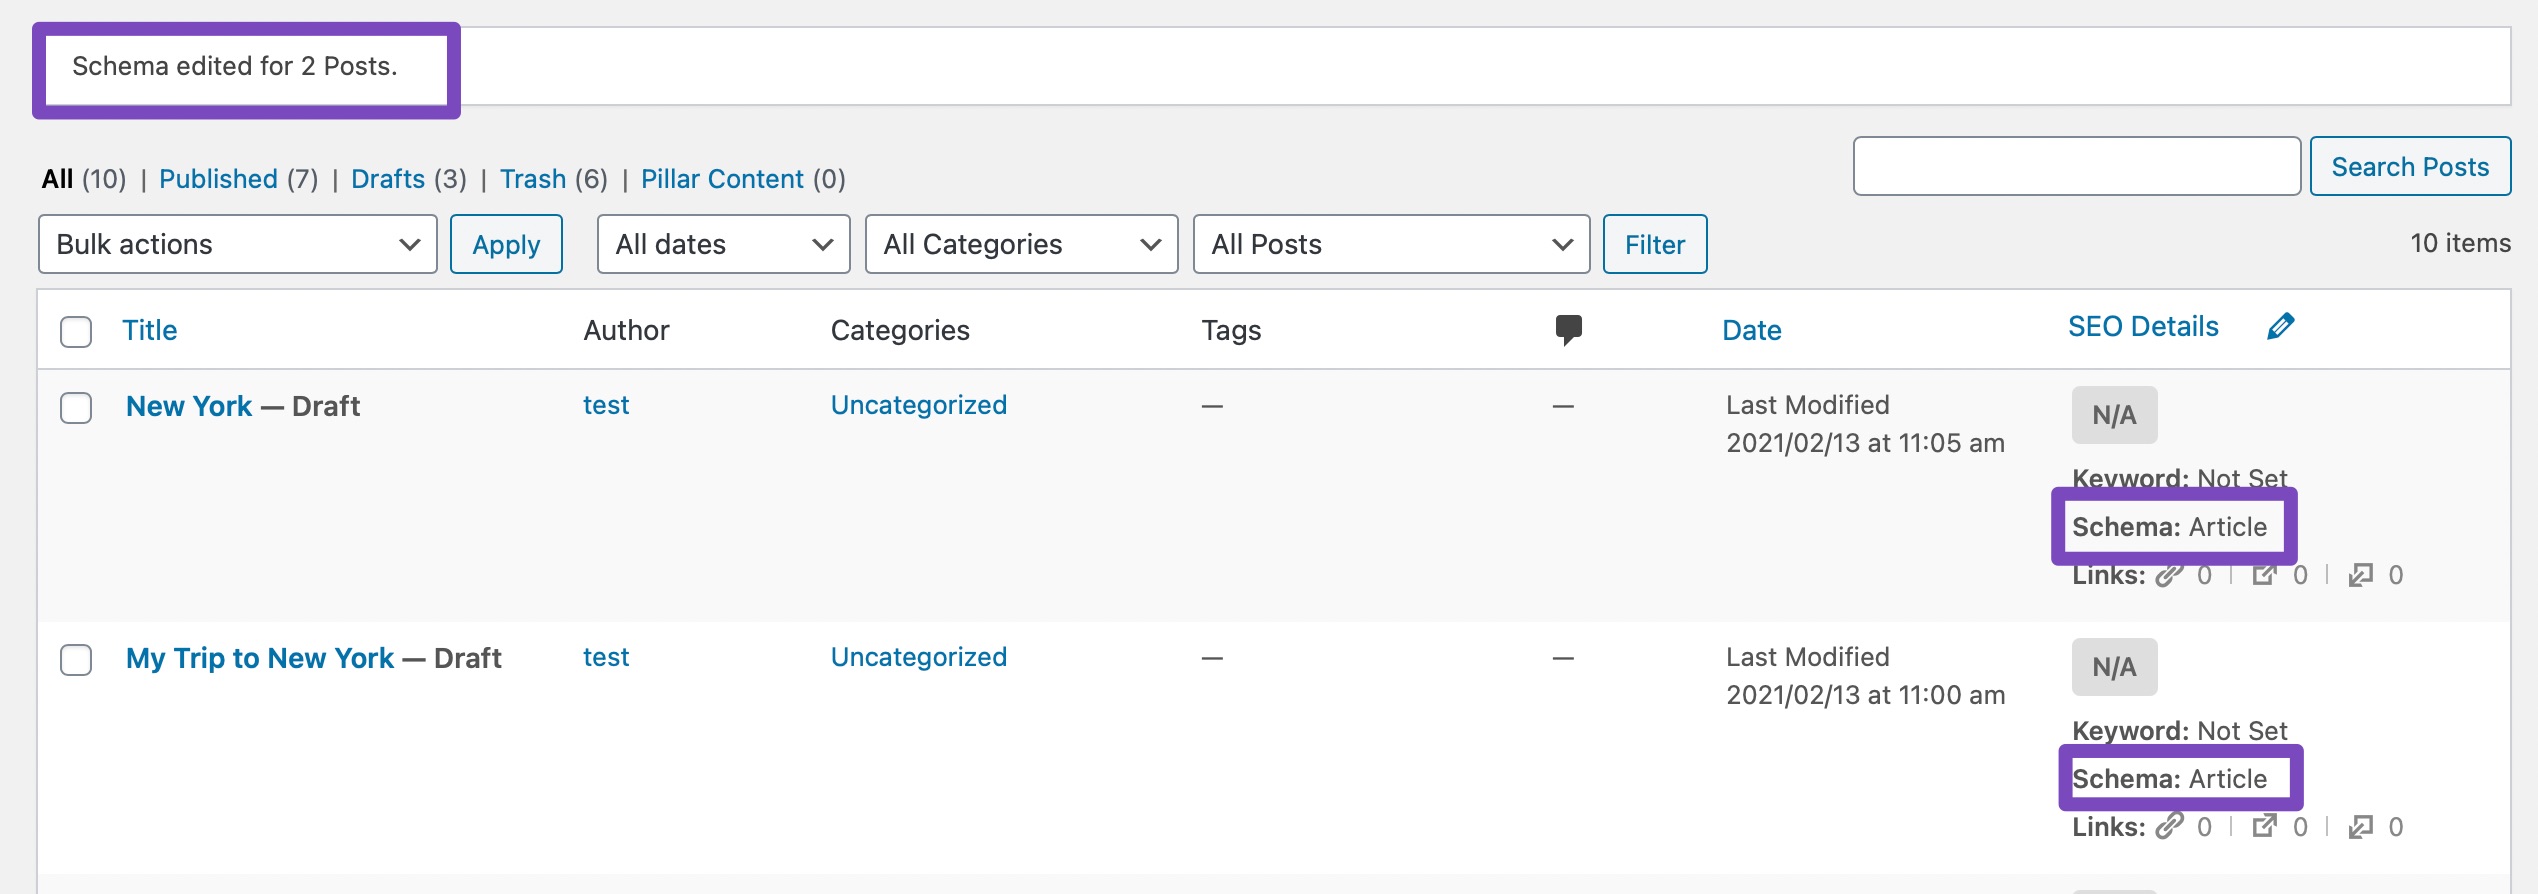Click external links icon for My Trip post
Viewport: 2538px width, 894px height.
[2264, 827]
